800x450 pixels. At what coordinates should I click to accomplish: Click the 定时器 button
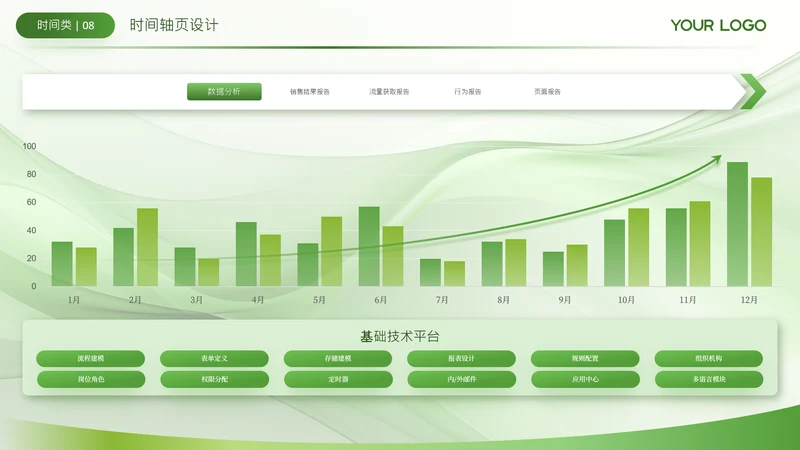(x=338, y=380)
